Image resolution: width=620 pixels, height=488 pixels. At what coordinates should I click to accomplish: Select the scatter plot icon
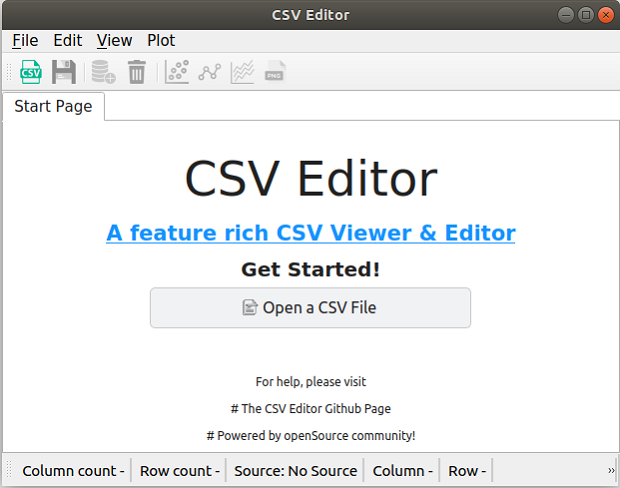[177, 72]
